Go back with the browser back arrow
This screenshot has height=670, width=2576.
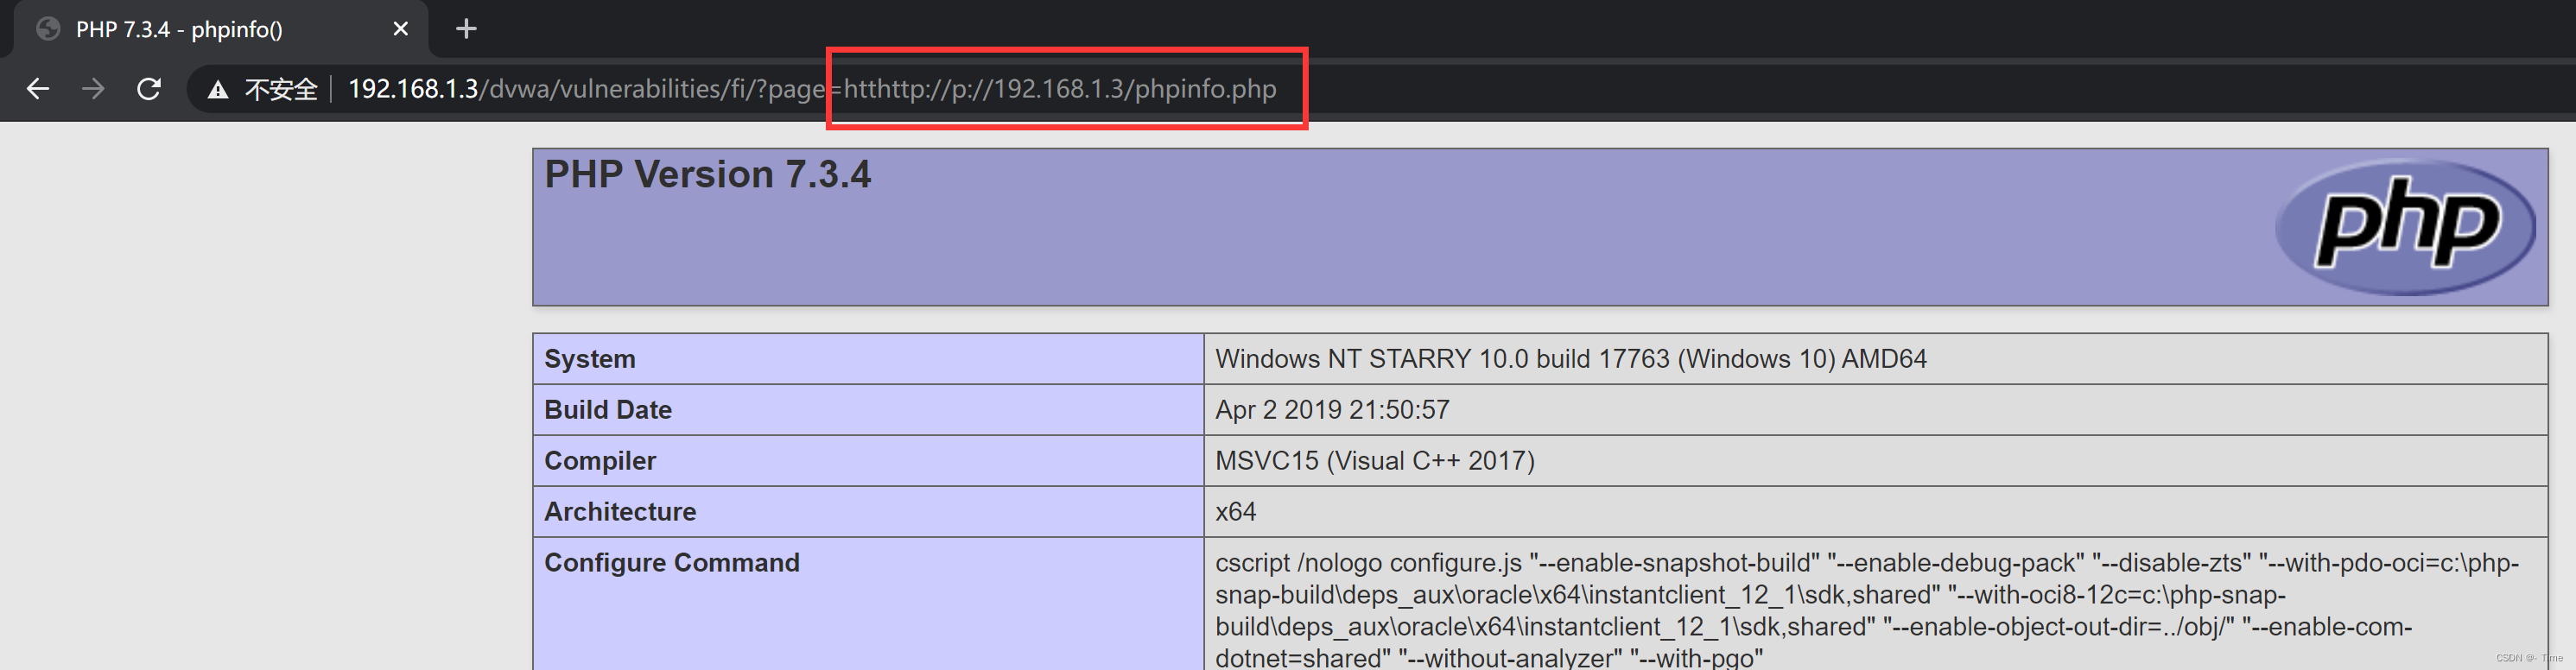[x=38, y=89]
